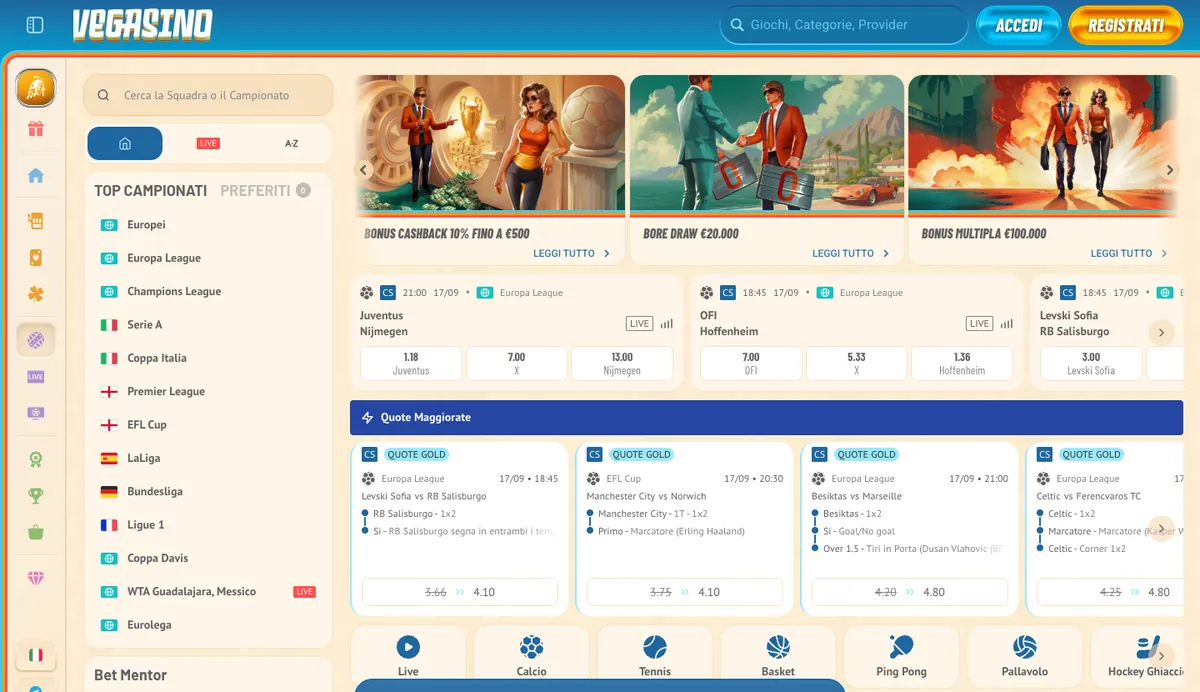Open the Europei championship row
The image size is (1200, 692).
point(208,225)
